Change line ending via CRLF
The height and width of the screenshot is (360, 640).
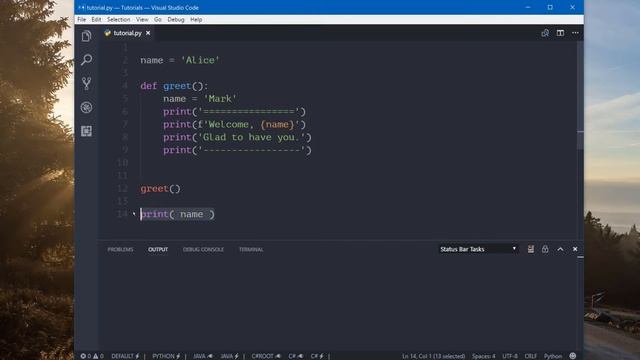[x=531, y=356]
